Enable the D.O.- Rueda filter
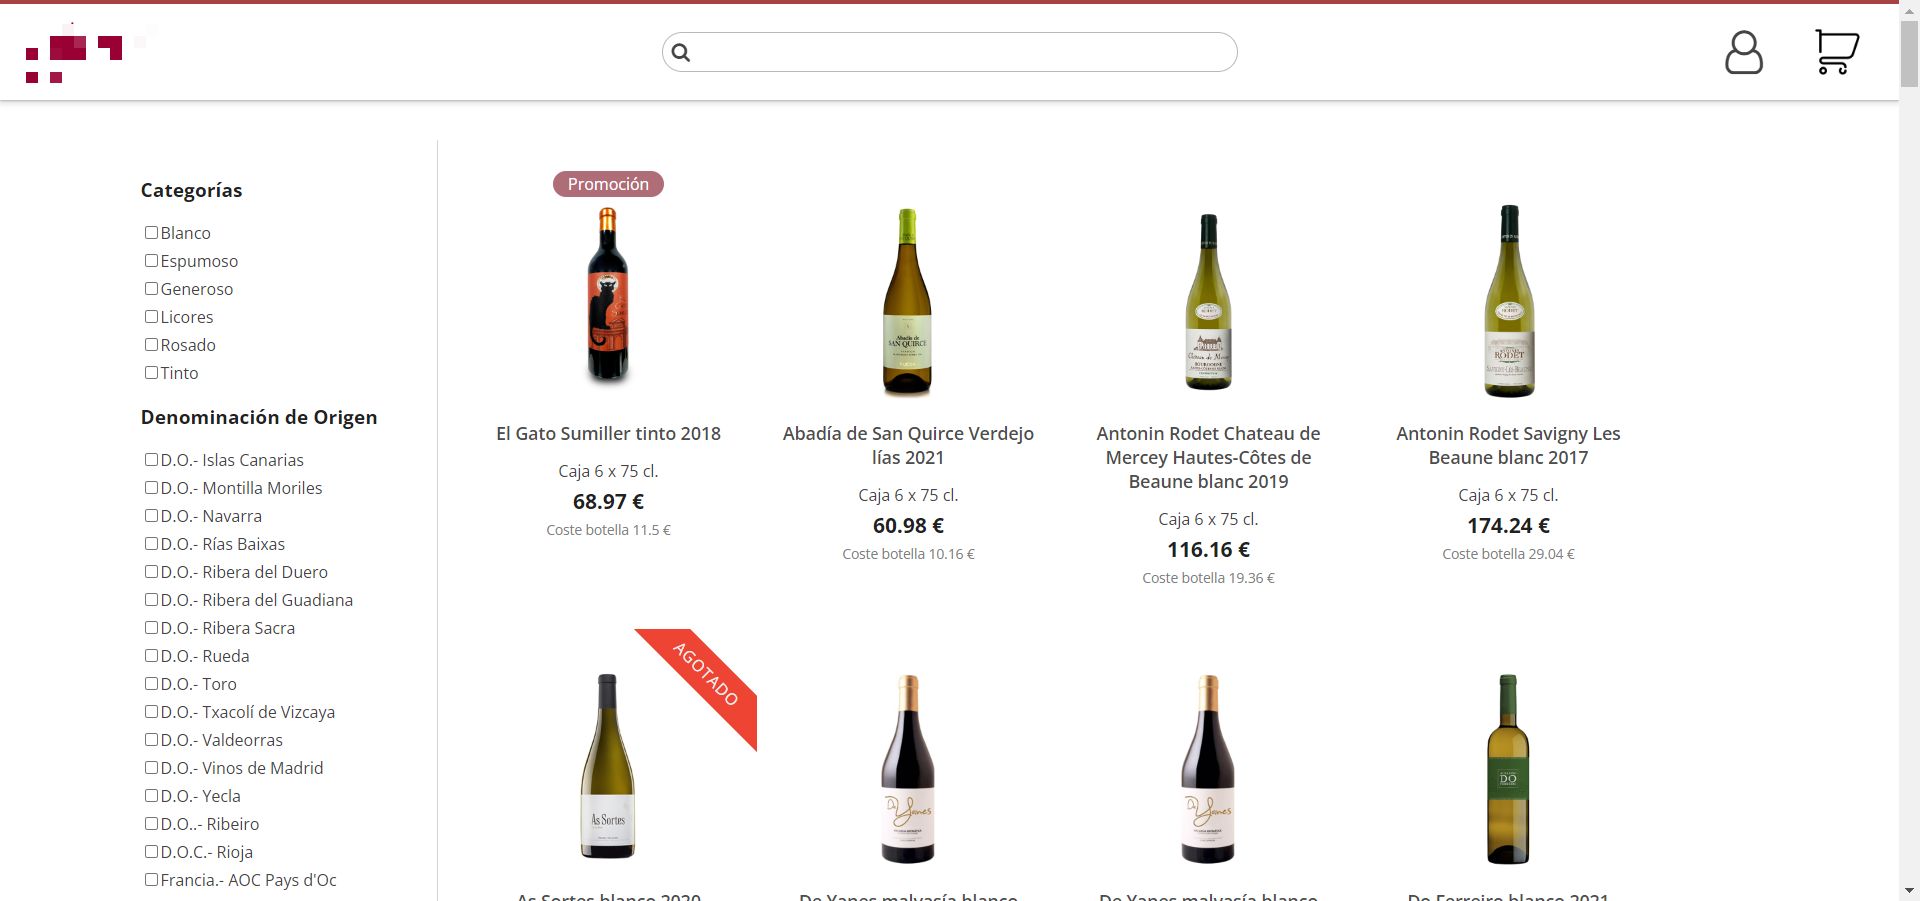The height and width of the screenshot is (901, 1920). click(152, 656)
